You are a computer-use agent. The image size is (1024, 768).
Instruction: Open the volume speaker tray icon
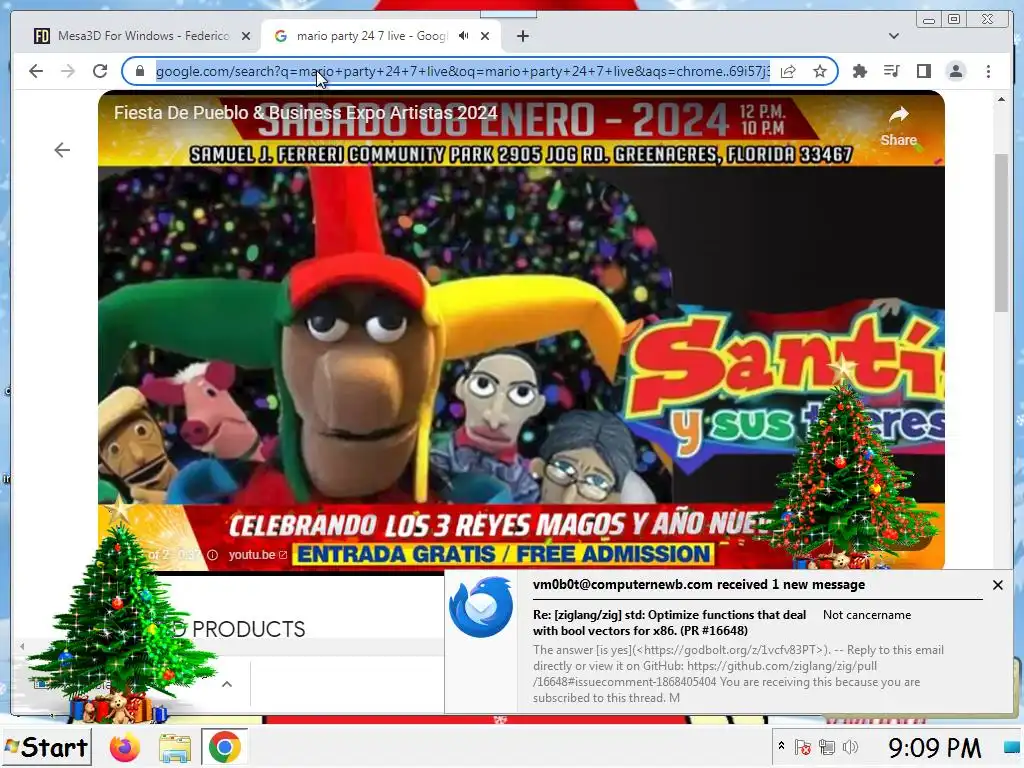tap(850, 747)
